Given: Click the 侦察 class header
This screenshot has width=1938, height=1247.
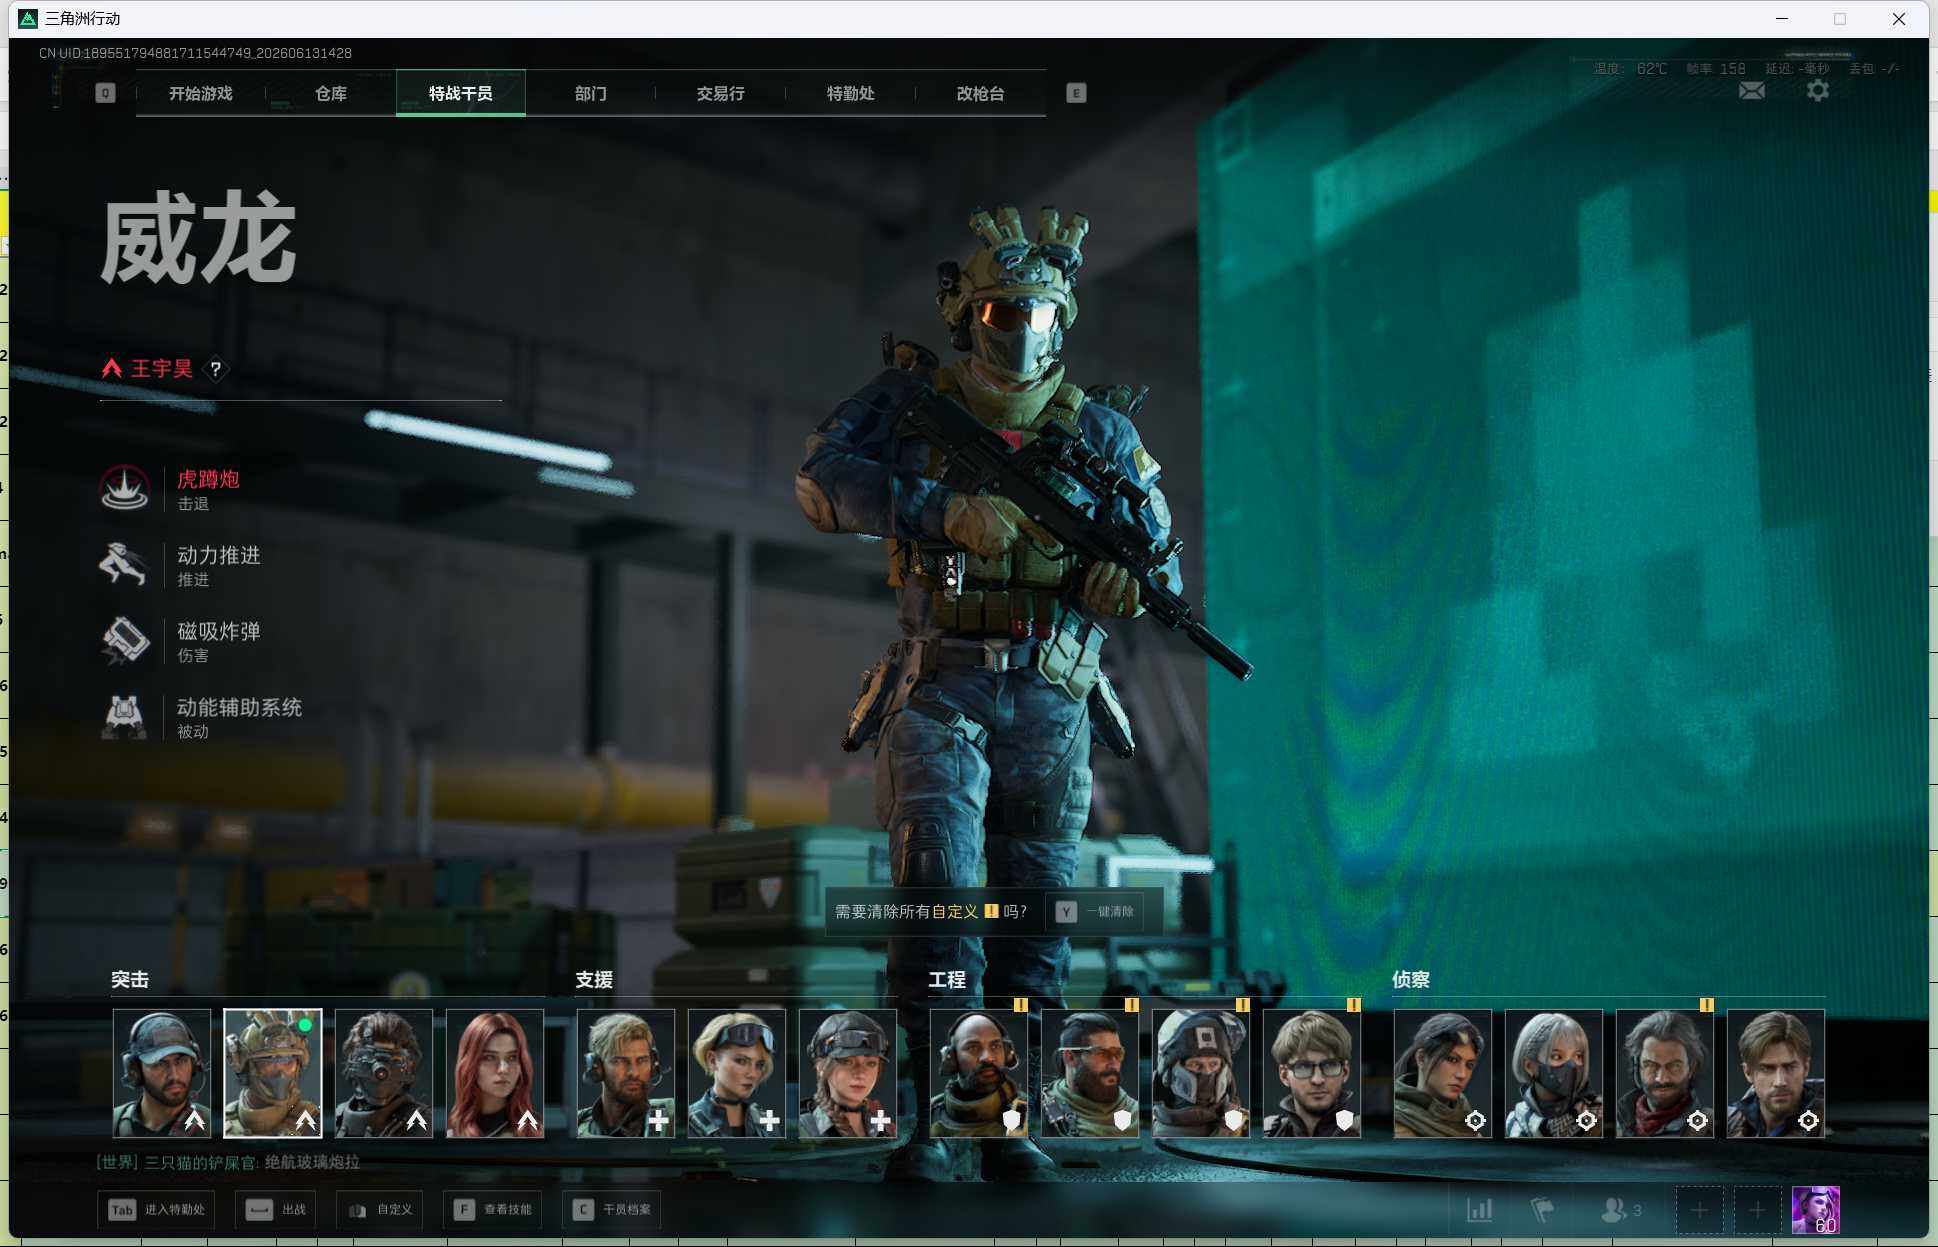Looking at the screenshot, I should (x=1411, y=980).
